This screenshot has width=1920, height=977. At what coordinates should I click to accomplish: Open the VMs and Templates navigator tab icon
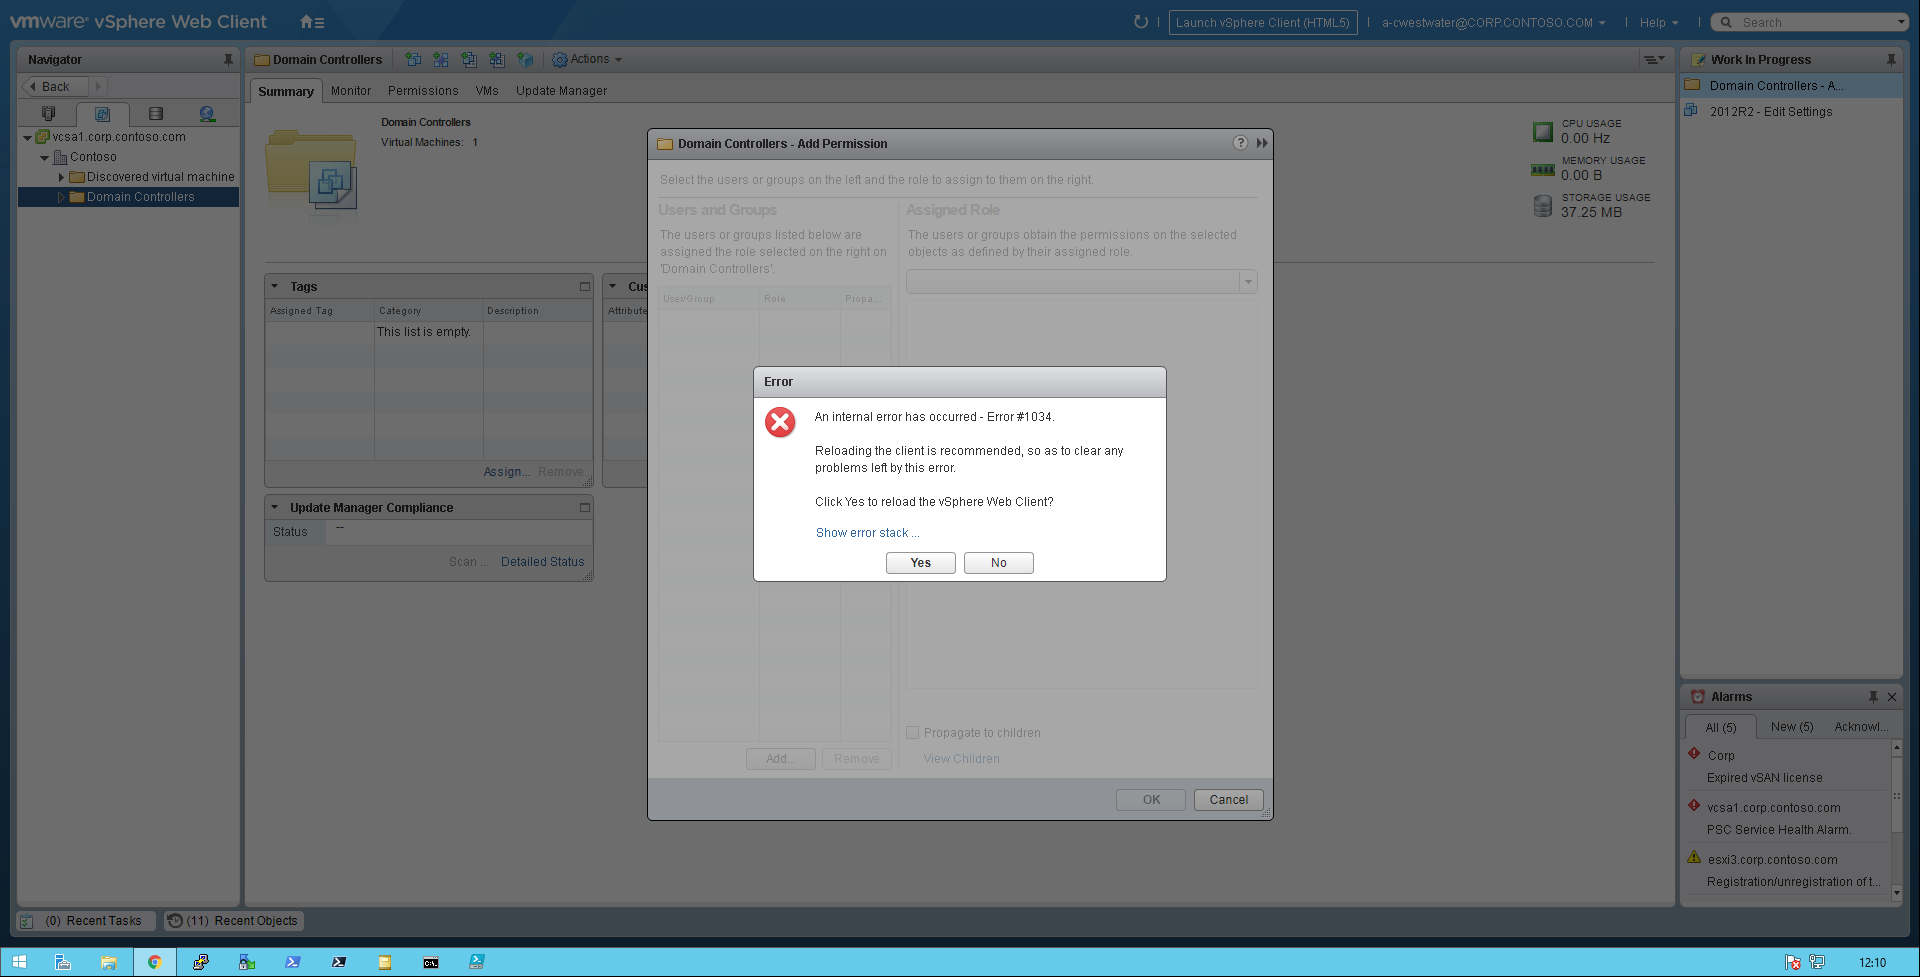click(102, 114)
